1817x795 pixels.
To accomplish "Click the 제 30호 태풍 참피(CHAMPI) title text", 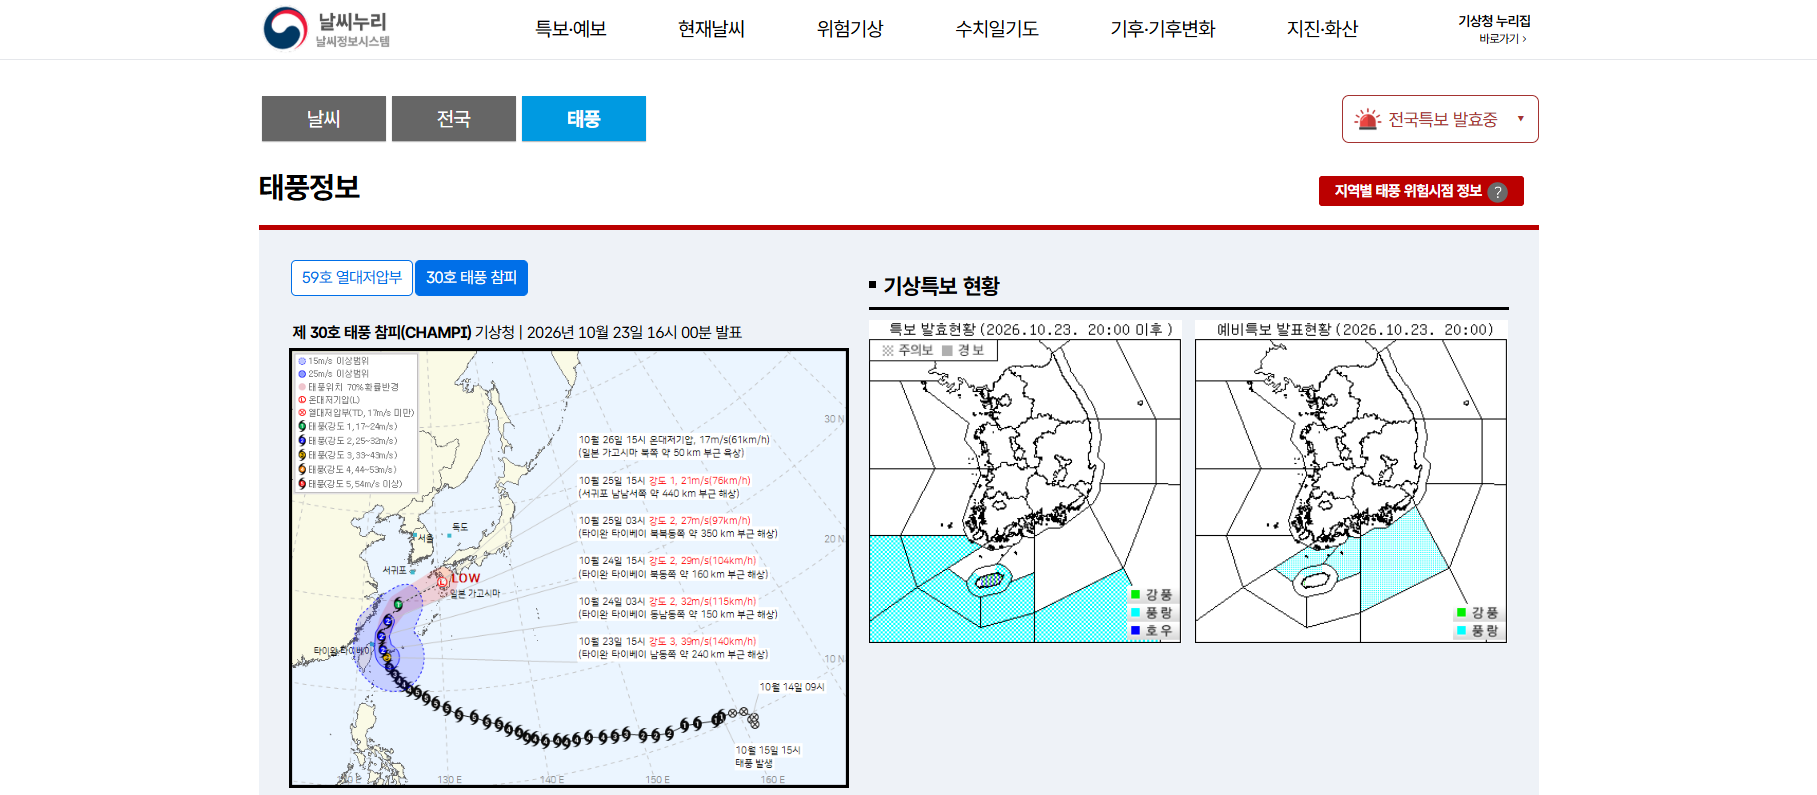I will 382,332.
